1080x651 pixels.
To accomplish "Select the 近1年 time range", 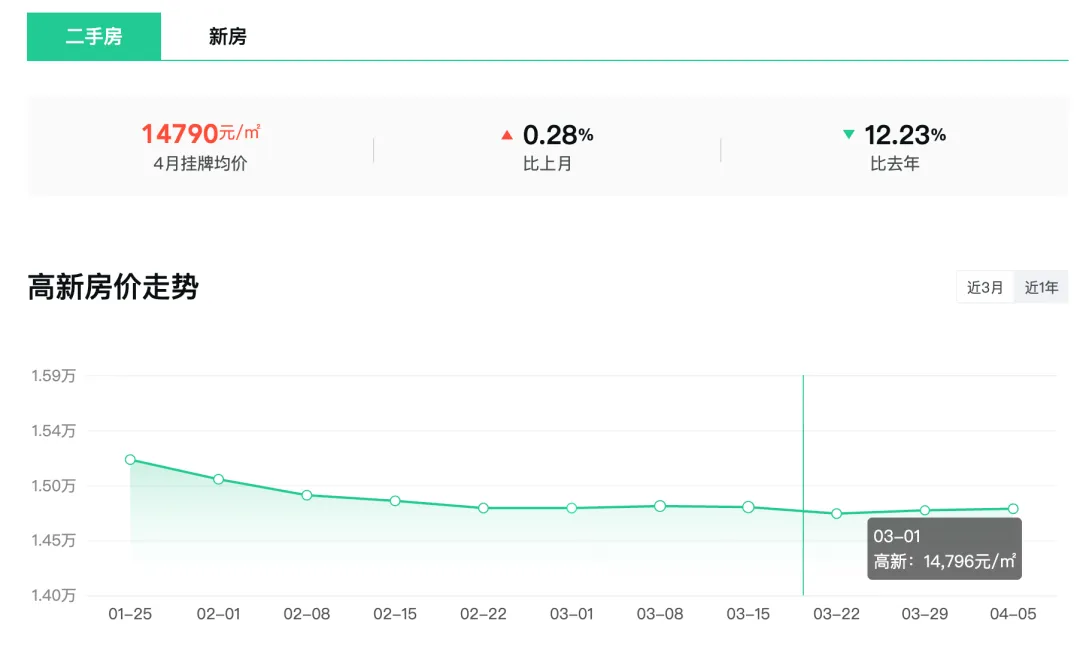I will click(x=1041, y=287).
